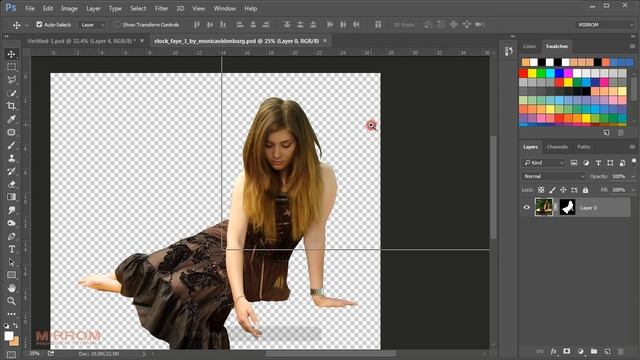Image resolution: width=640 pixels, height=360 pixels.
Task: Toggle Lock image pixels brush icon
Action: click(x=552, y=190)
